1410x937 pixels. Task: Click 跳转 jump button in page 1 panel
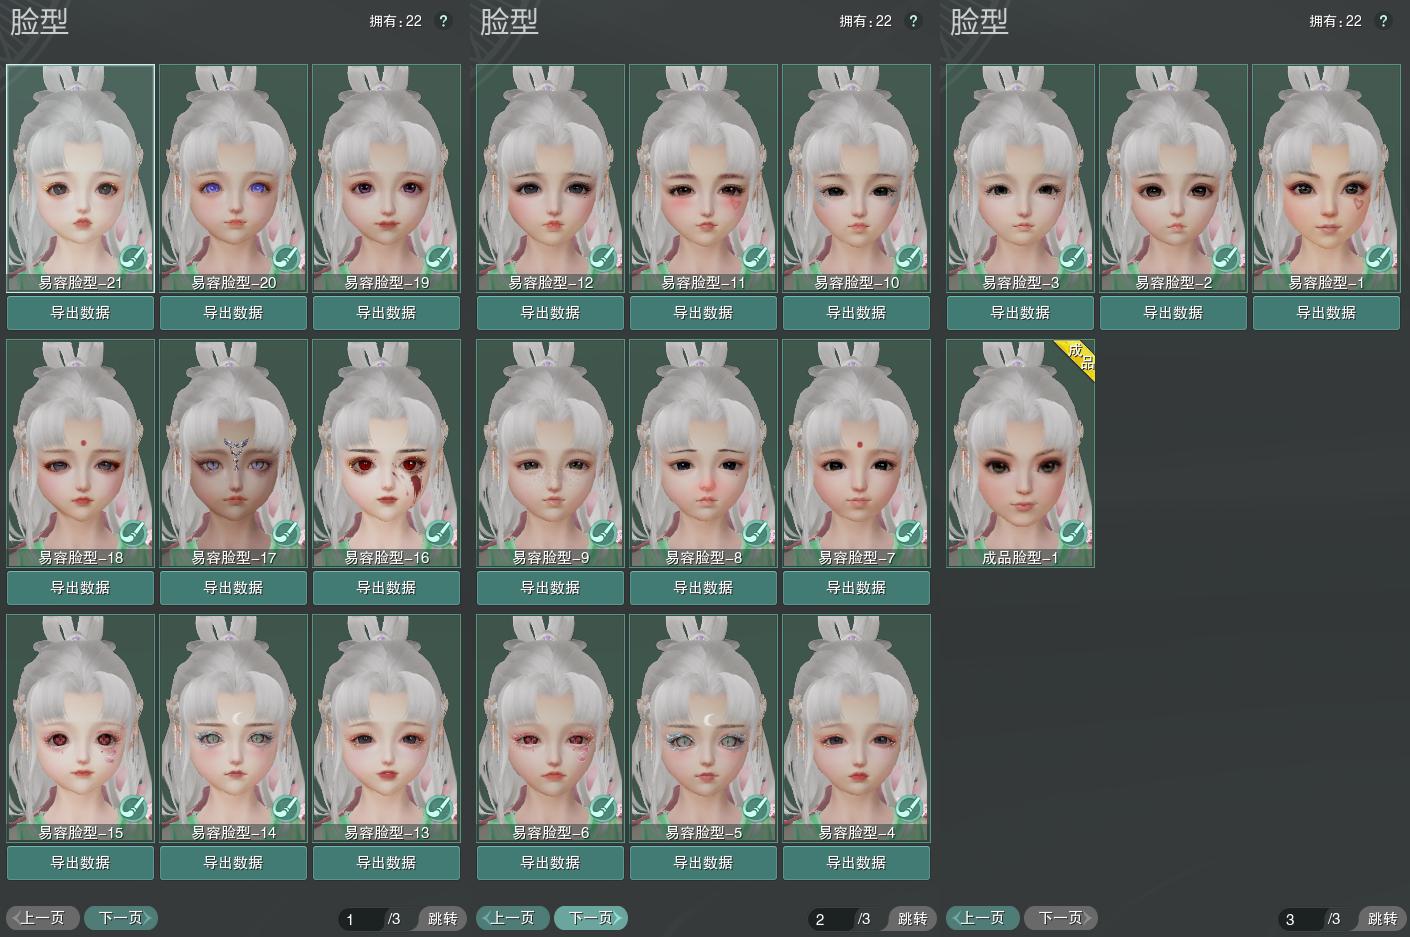[442, 919]
